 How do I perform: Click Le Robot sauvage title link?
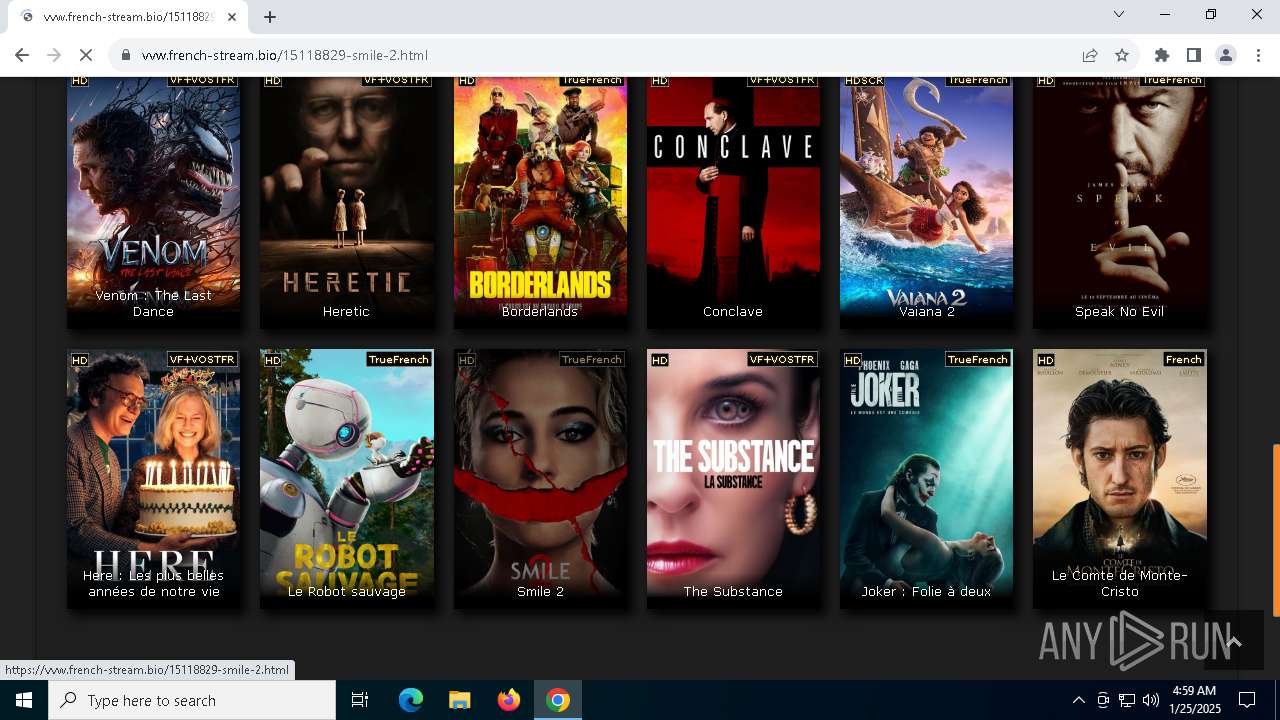[x=346, y=591]
